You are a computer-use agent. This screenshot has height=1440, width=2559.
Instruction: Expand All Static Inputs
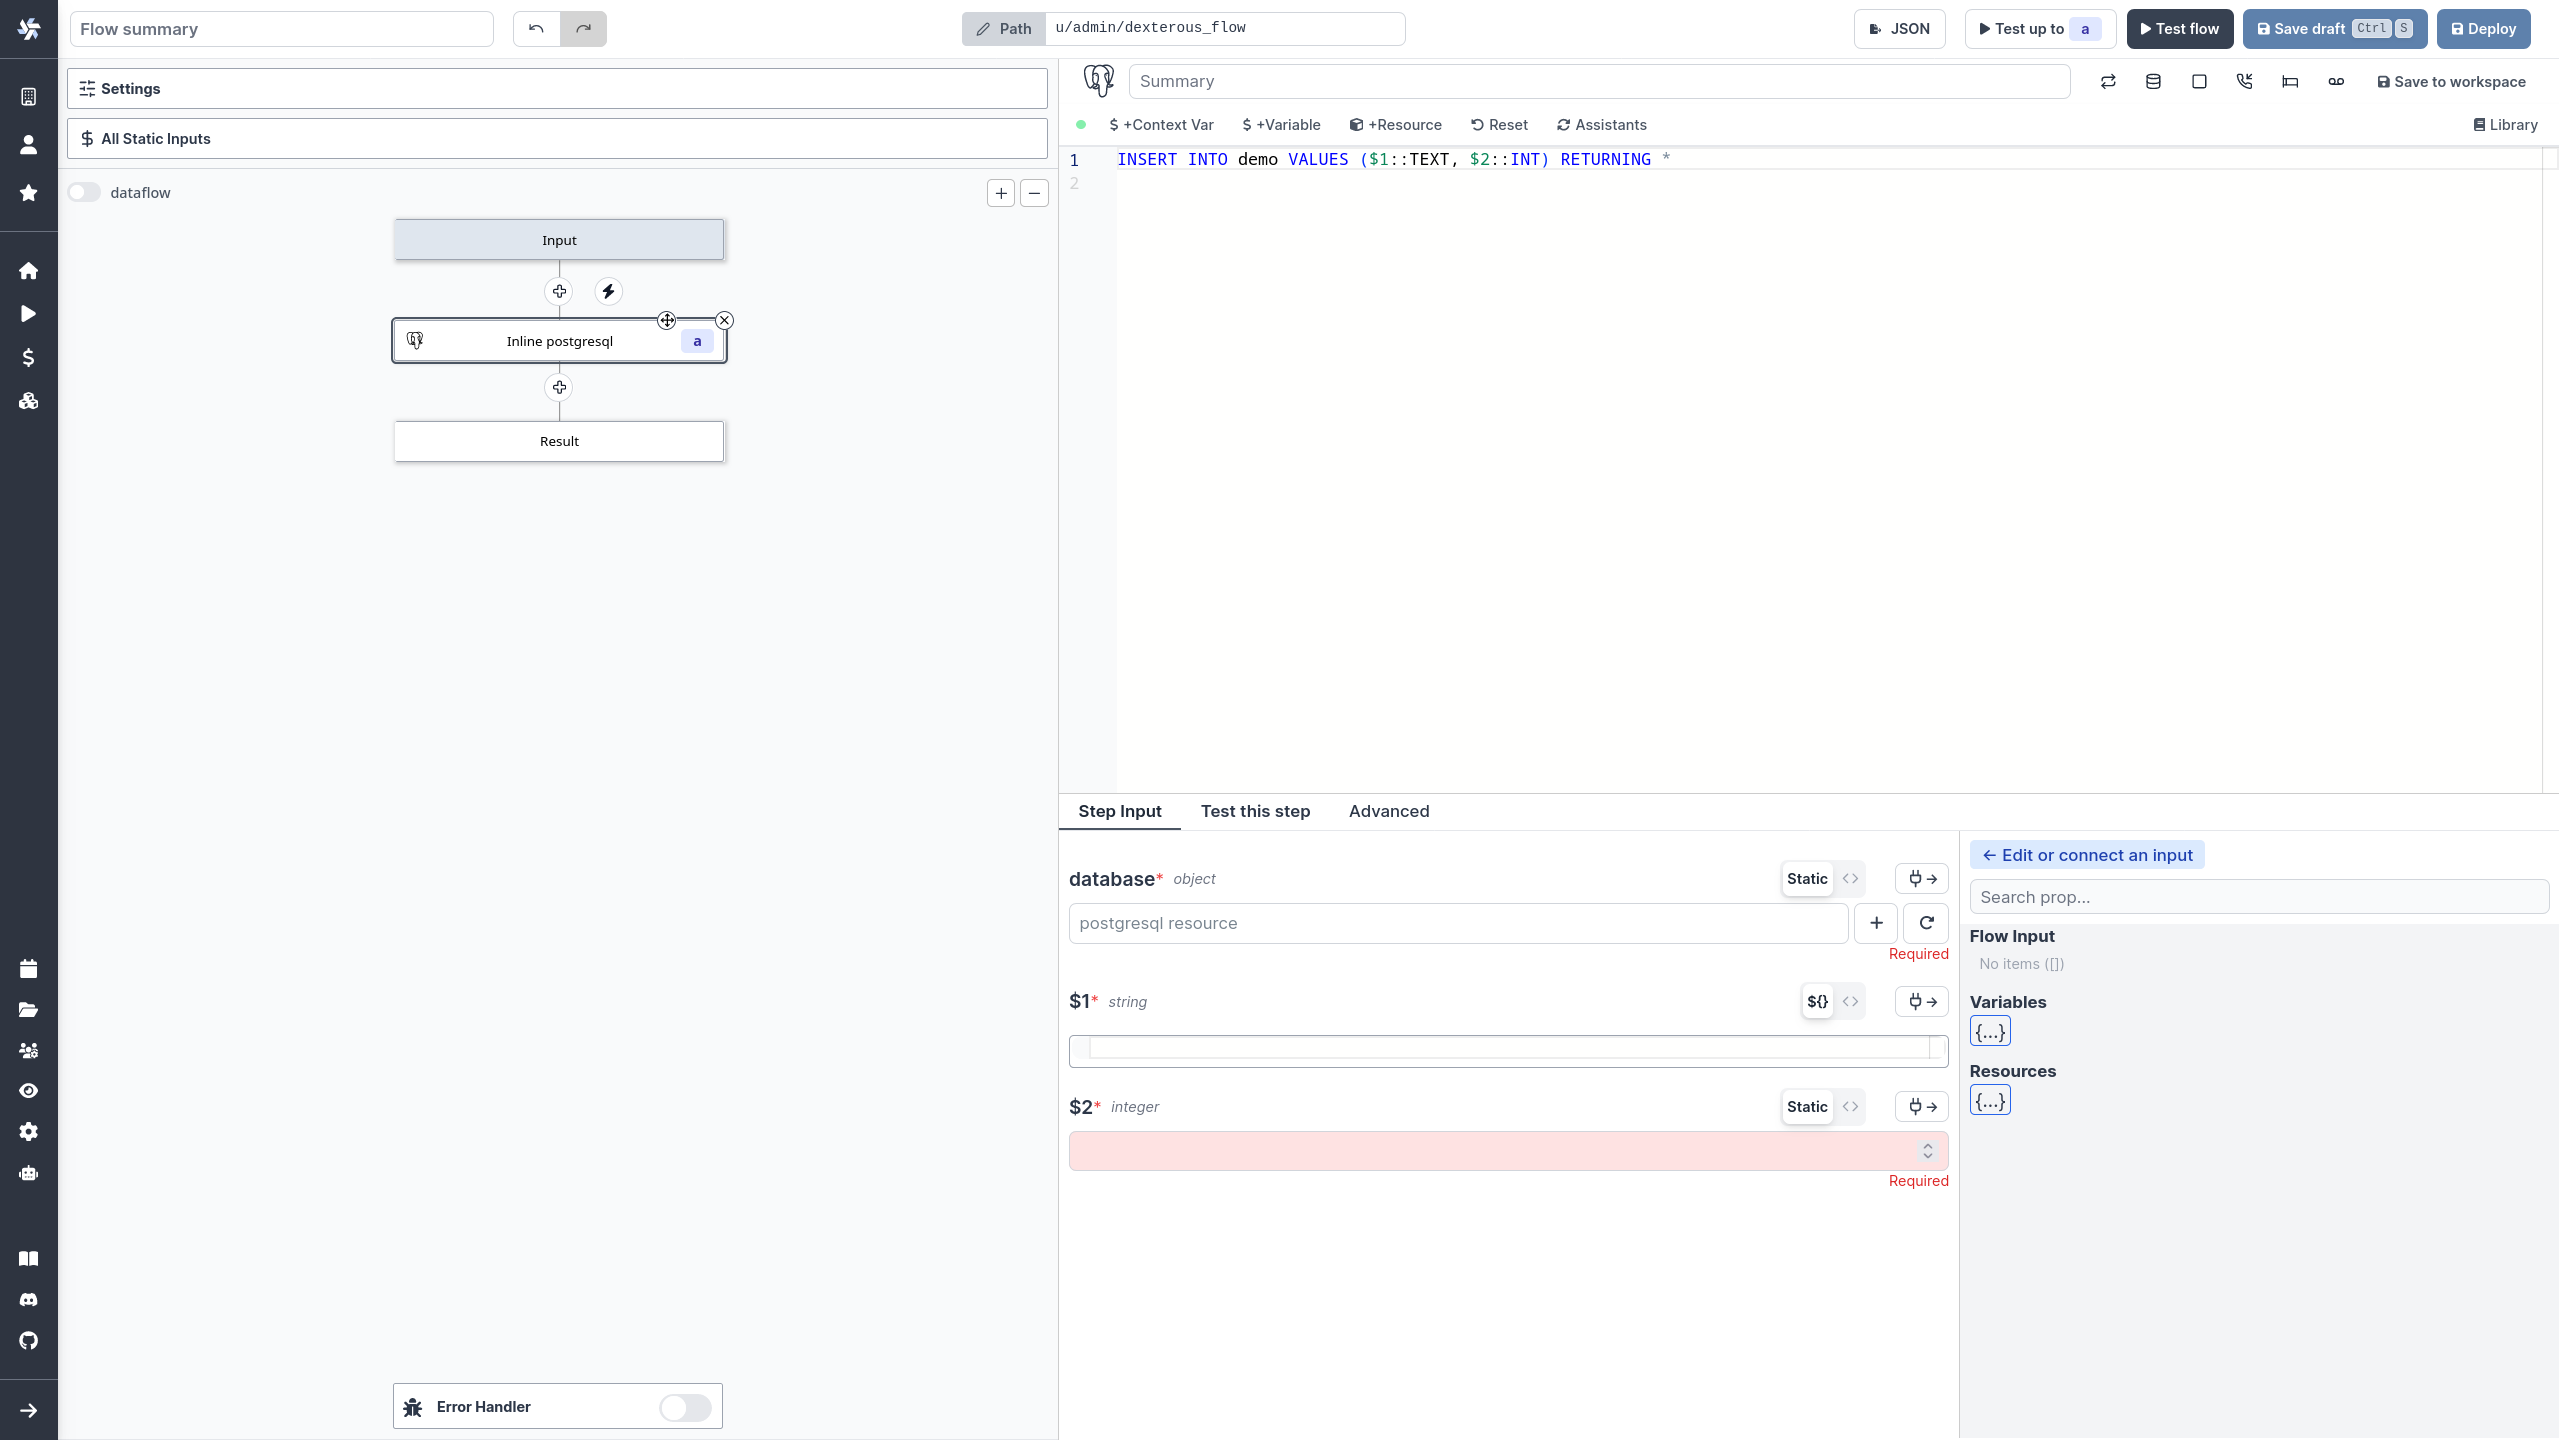tap(557, 139)
